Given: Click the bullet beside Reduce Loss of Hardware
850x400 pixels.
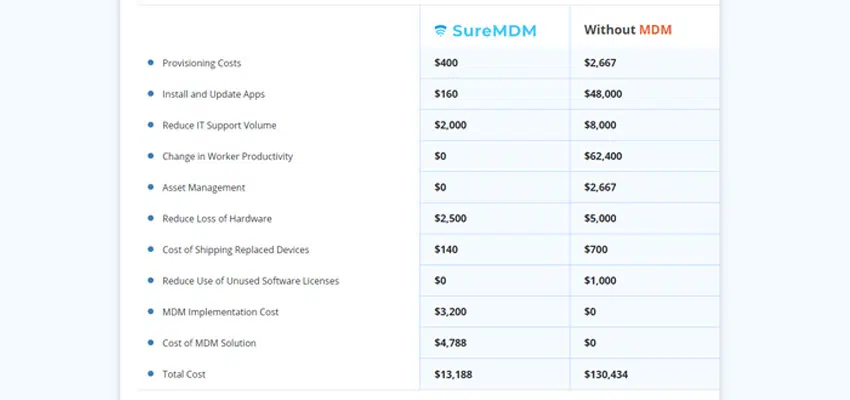Looking at the screenshot, I should point(151,218).
